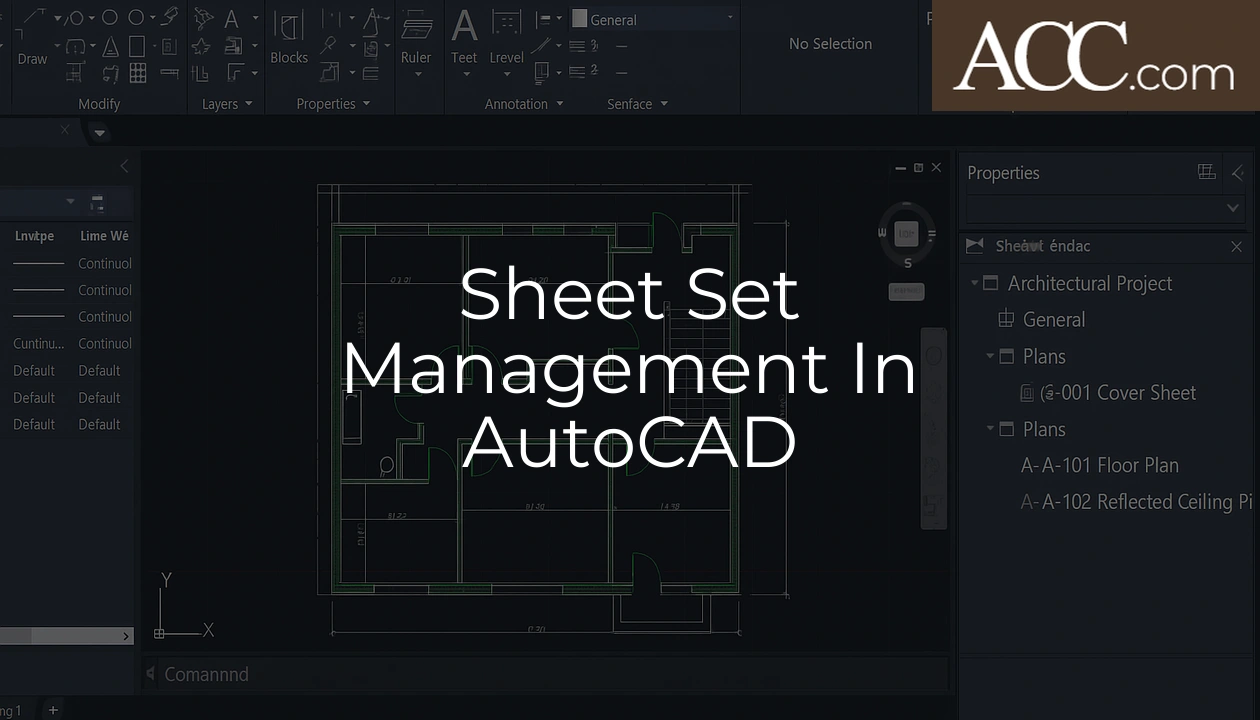Select Architectural Project in sheet set tree

click(x=1090, y=284)
